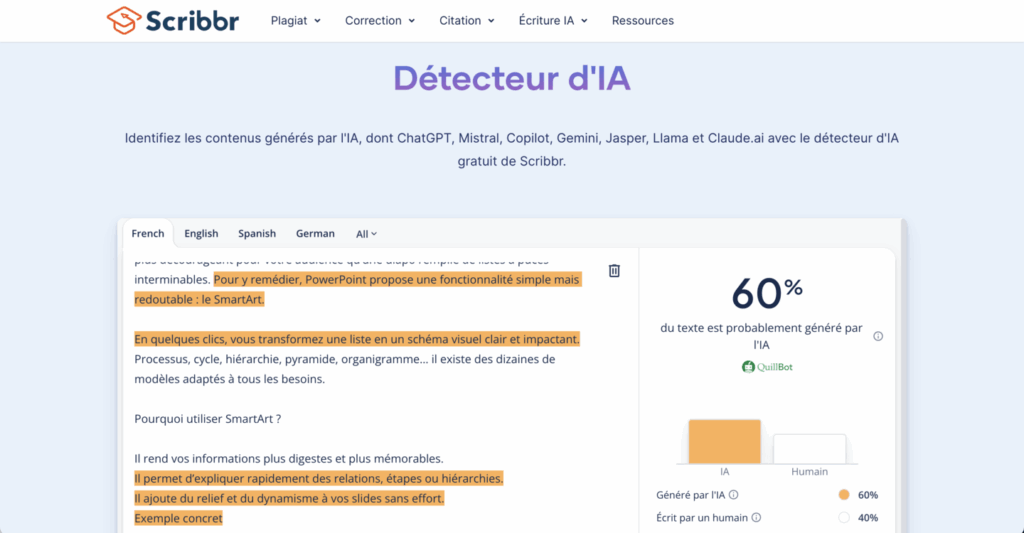
Task: Choose the German language tab
Action: coord(315,234)
